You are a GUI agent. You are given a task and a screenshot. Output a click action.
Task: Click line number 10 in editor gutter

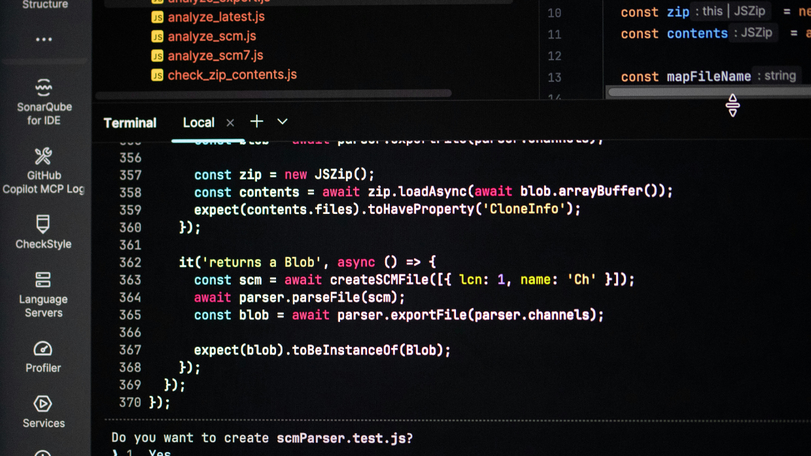[554, 13]
